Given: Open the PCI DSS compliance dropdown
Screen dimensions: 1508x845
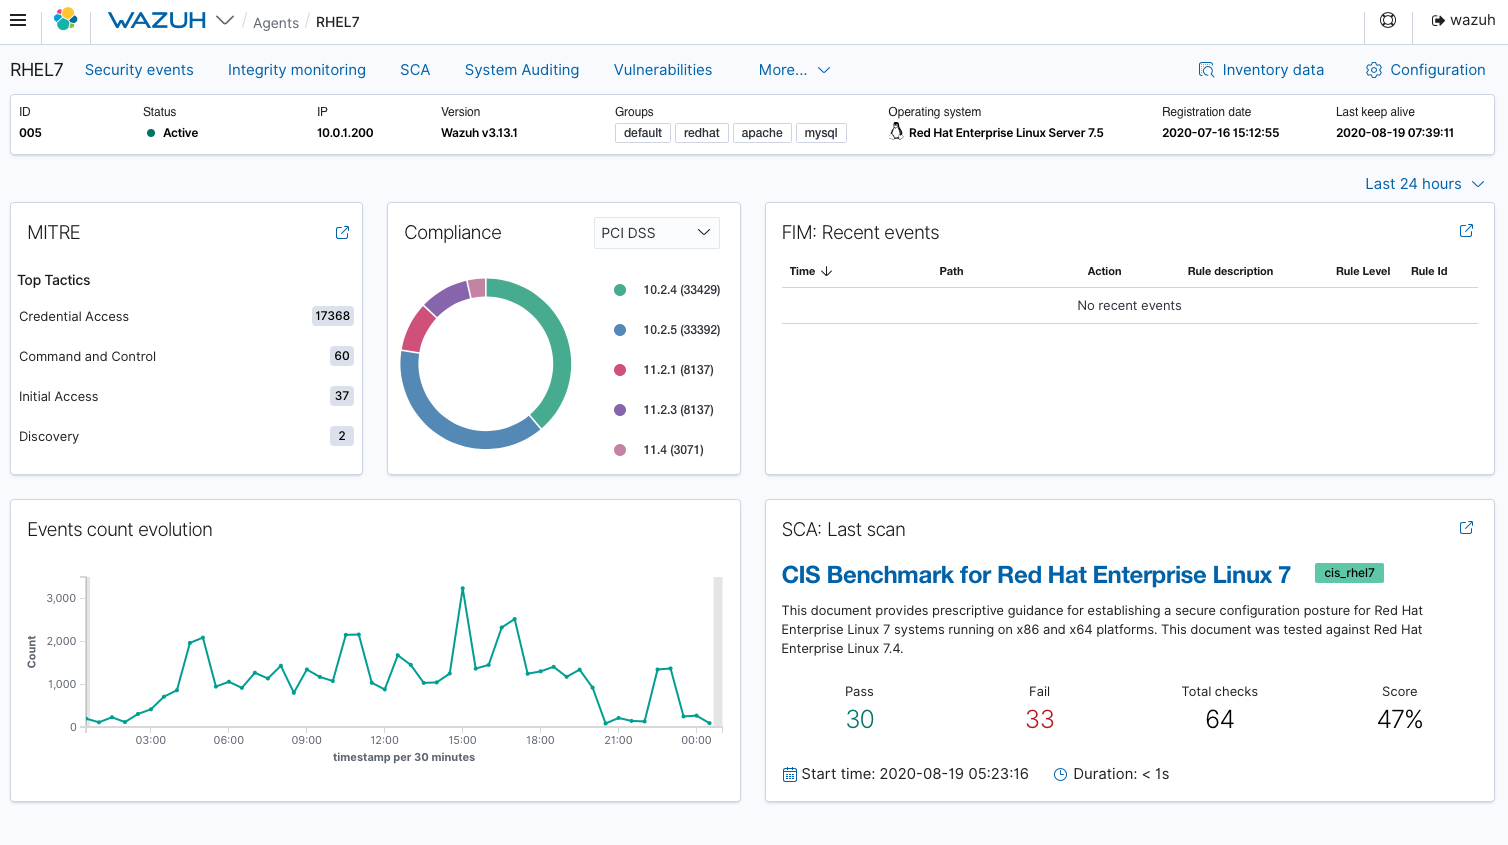Looking at the screenshot, I should [656, 232].
